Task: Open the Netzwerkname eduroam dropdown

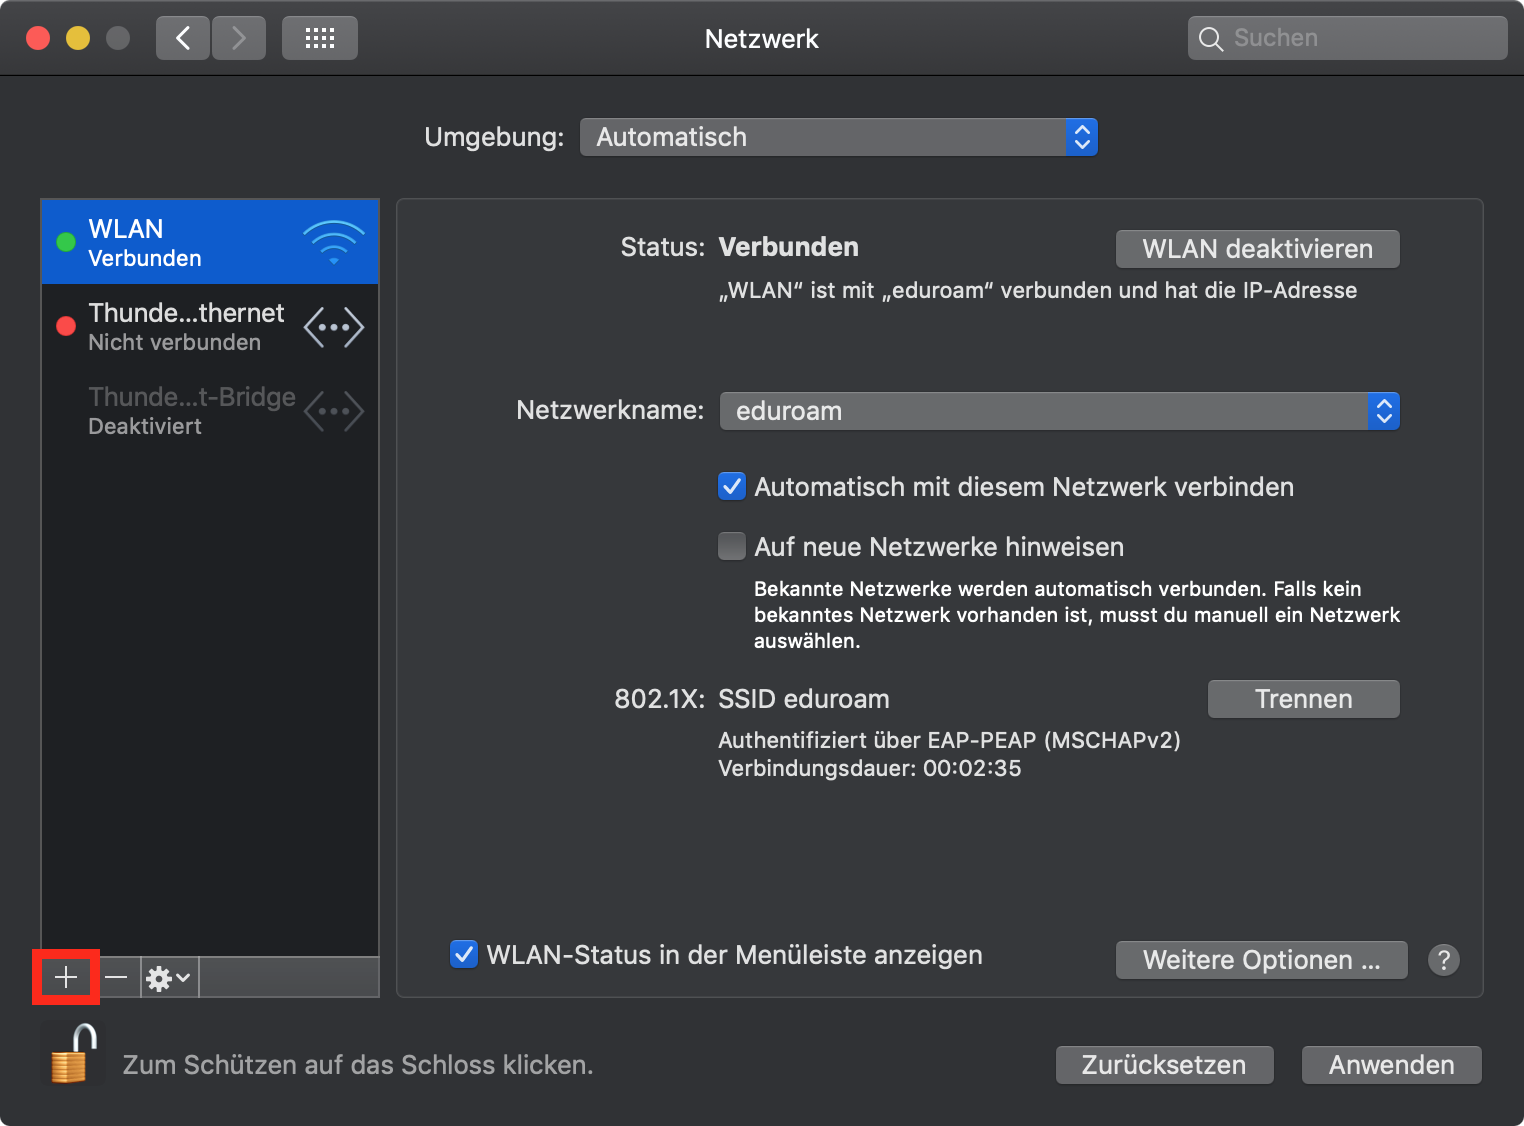Action: [x=1060, y=411]
